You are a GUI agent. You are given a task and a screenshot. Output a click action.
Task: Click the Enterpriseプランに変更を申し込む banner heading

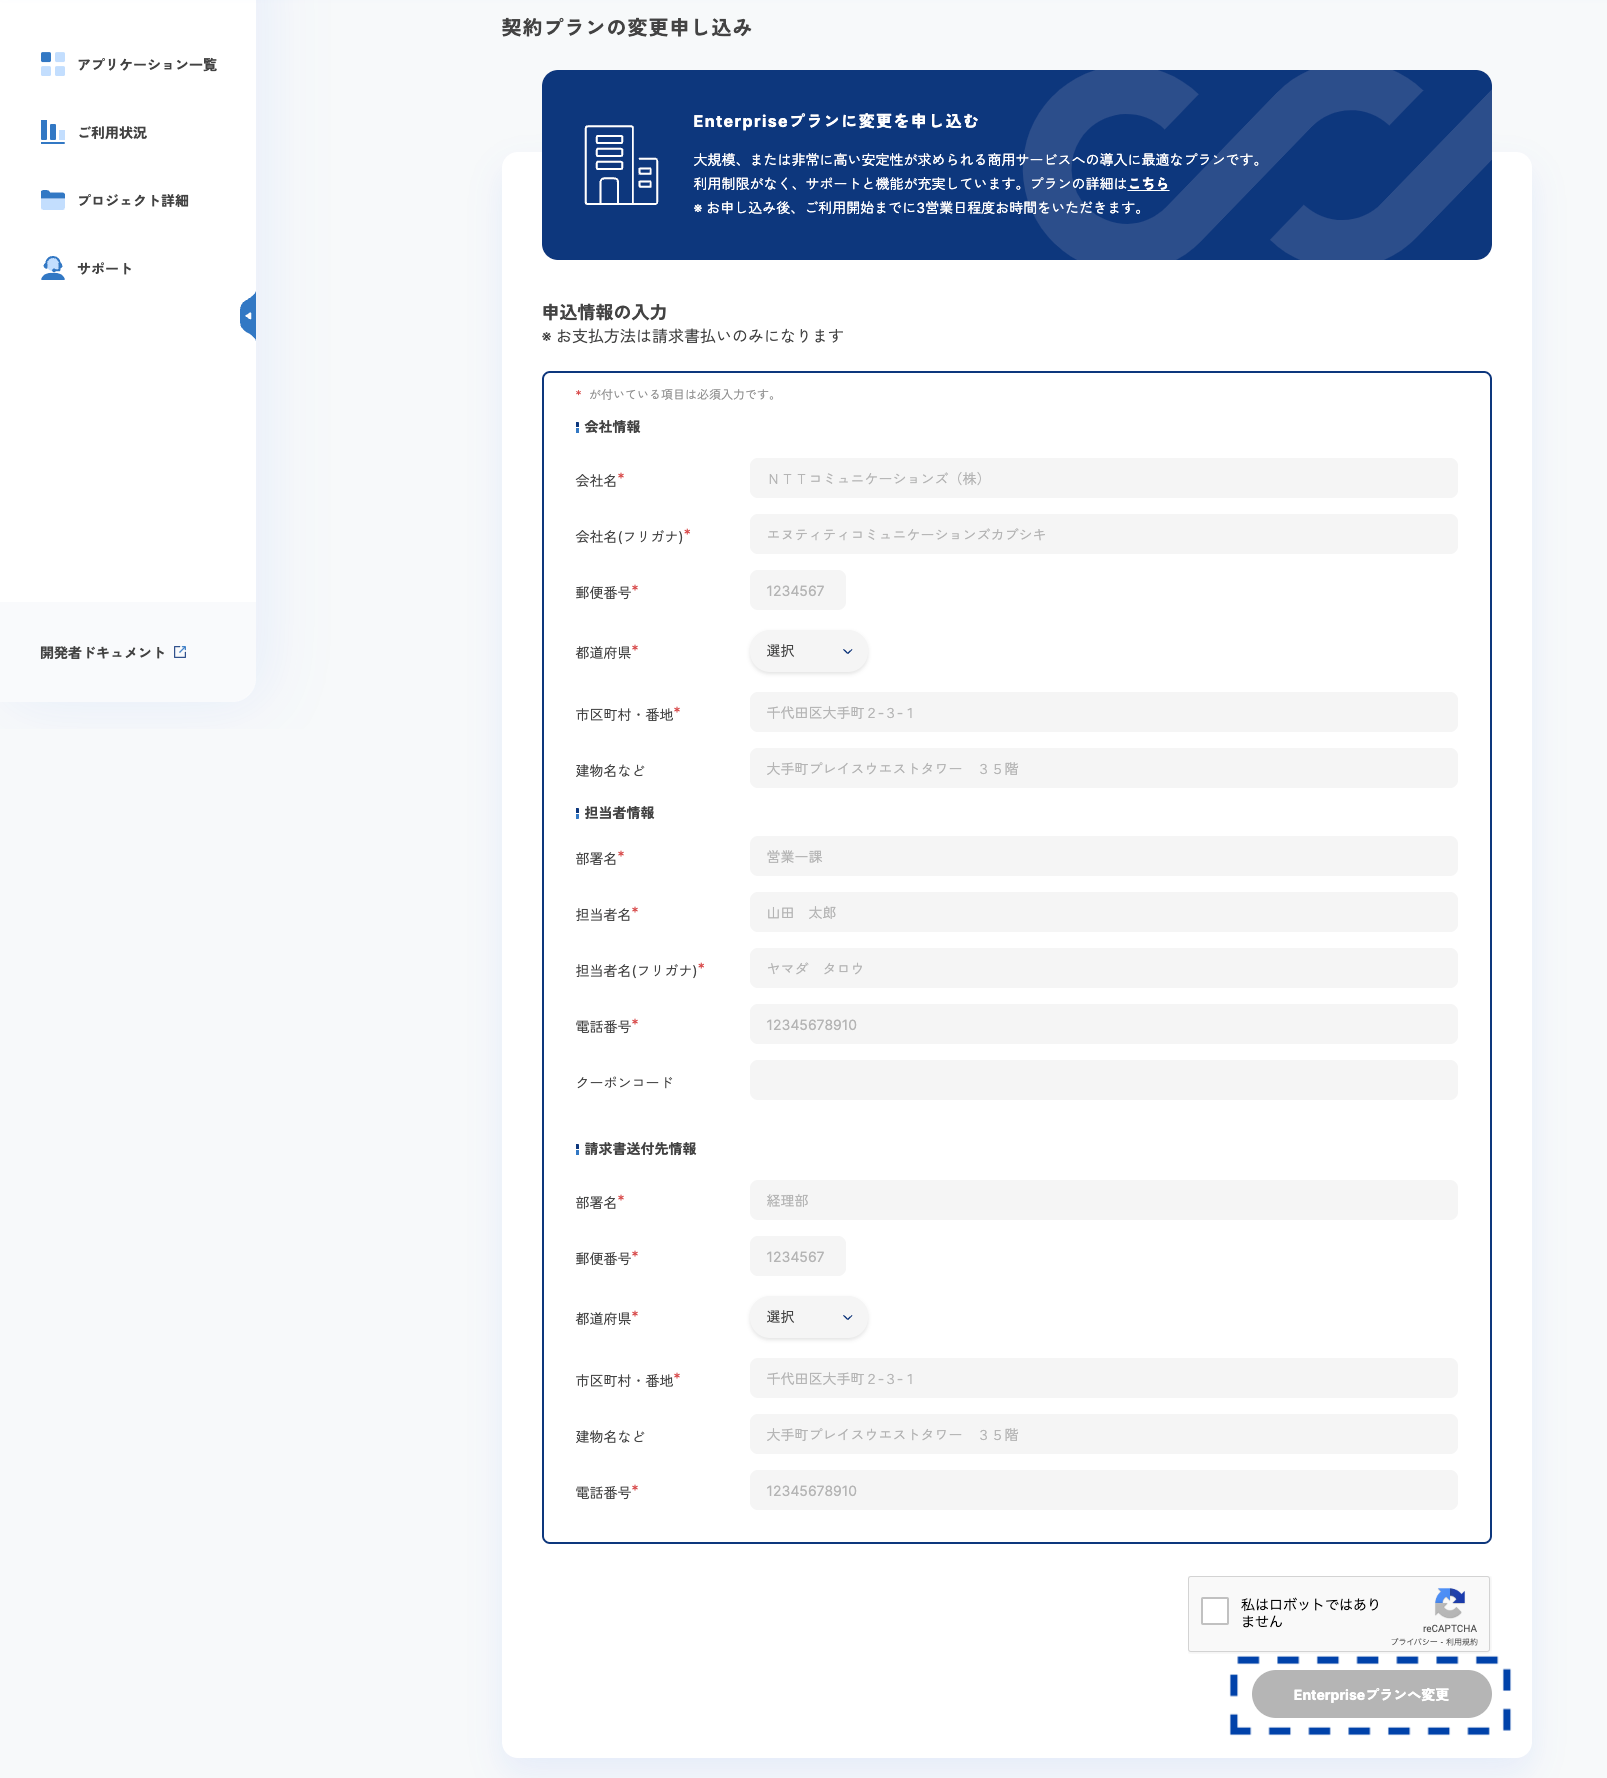click(835, 121)
